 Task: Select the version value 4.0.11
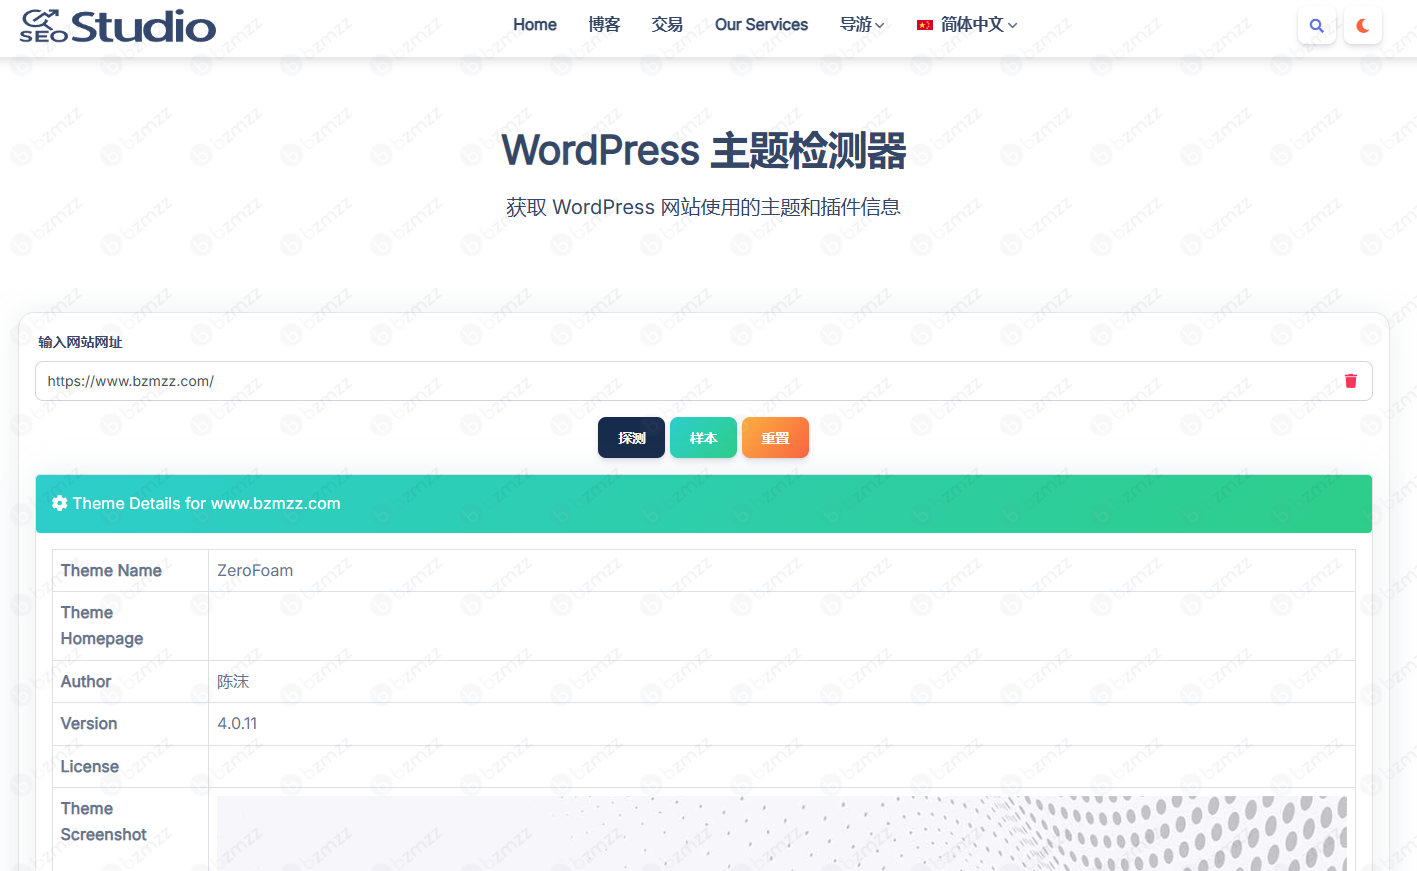[x=237, y=724]
